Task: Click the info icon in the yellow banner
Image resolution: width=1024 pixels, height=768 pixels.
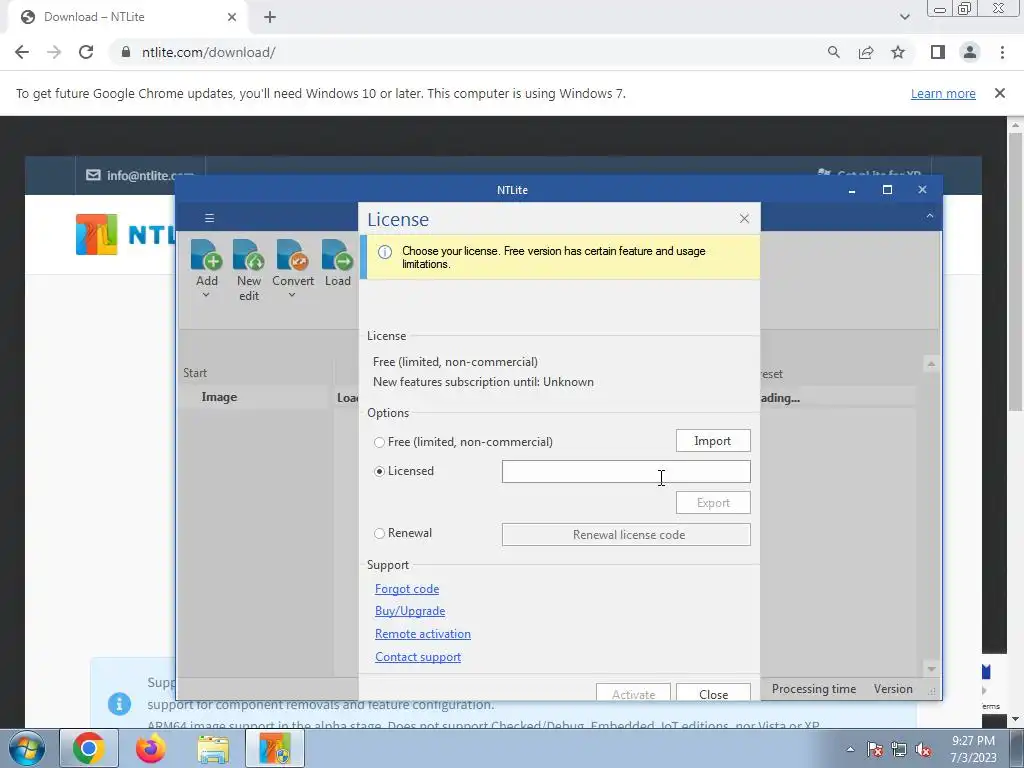Action: tap(385, 252)
